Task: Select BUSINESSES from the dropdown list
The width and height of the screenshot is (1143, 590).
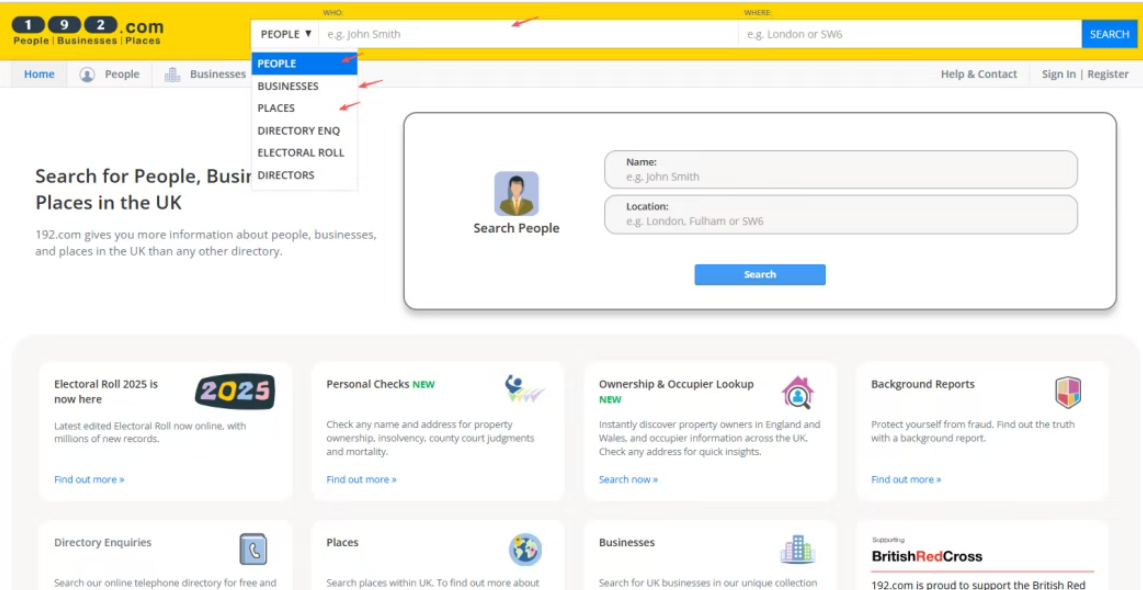Action: pos(288,86)
